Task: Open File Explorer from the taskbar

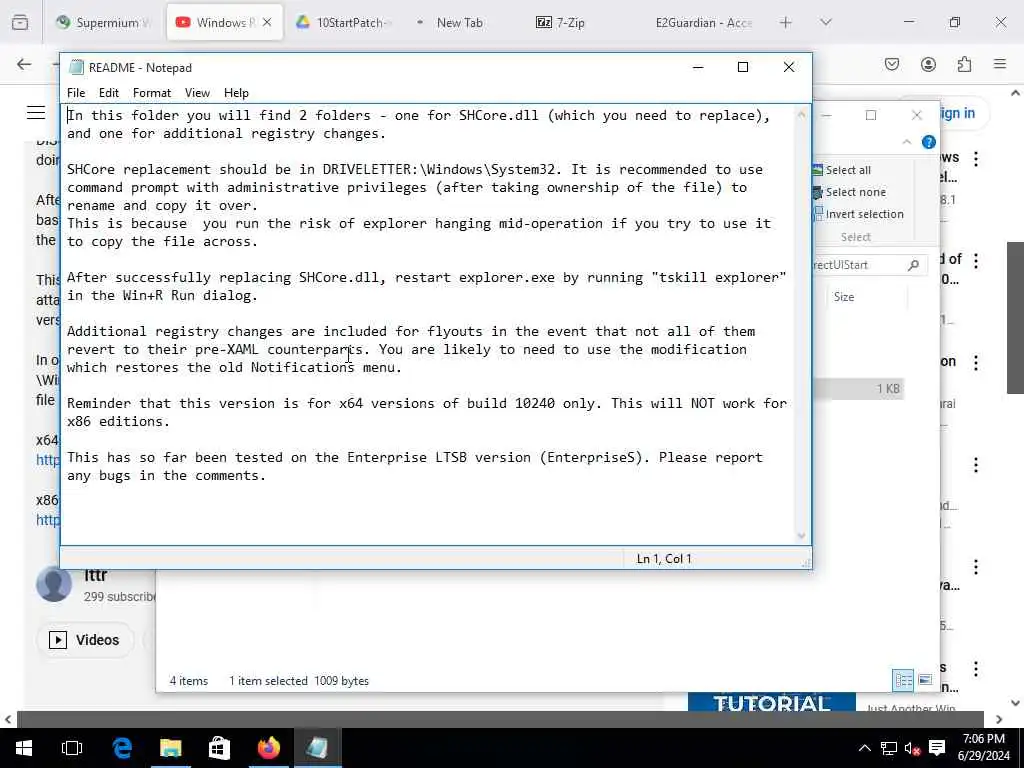Action: tap(170, 748)
